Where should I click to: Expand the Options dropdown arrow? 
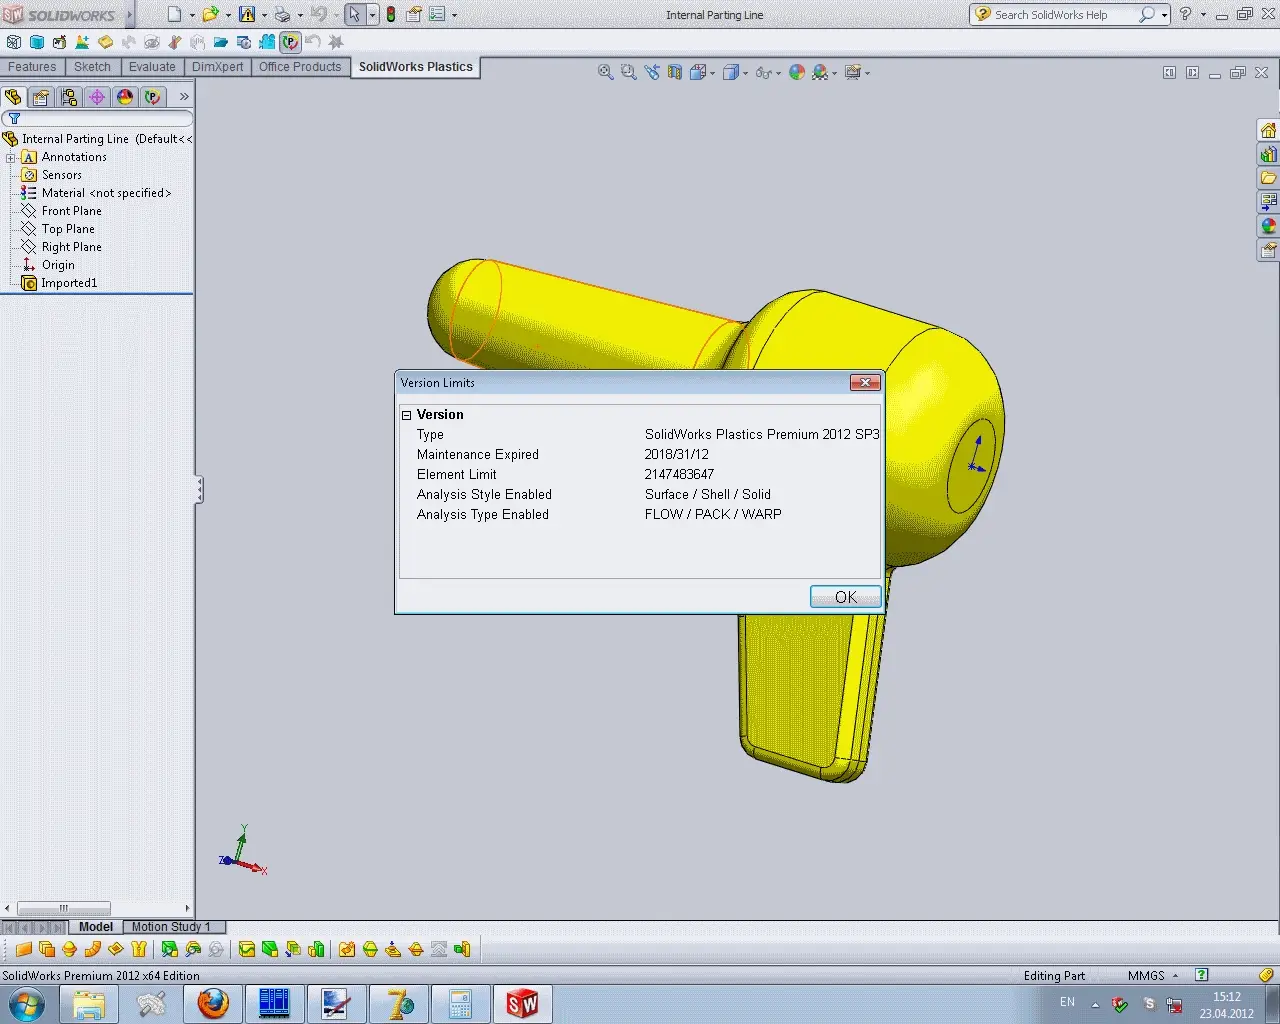(x=454, y=15)
